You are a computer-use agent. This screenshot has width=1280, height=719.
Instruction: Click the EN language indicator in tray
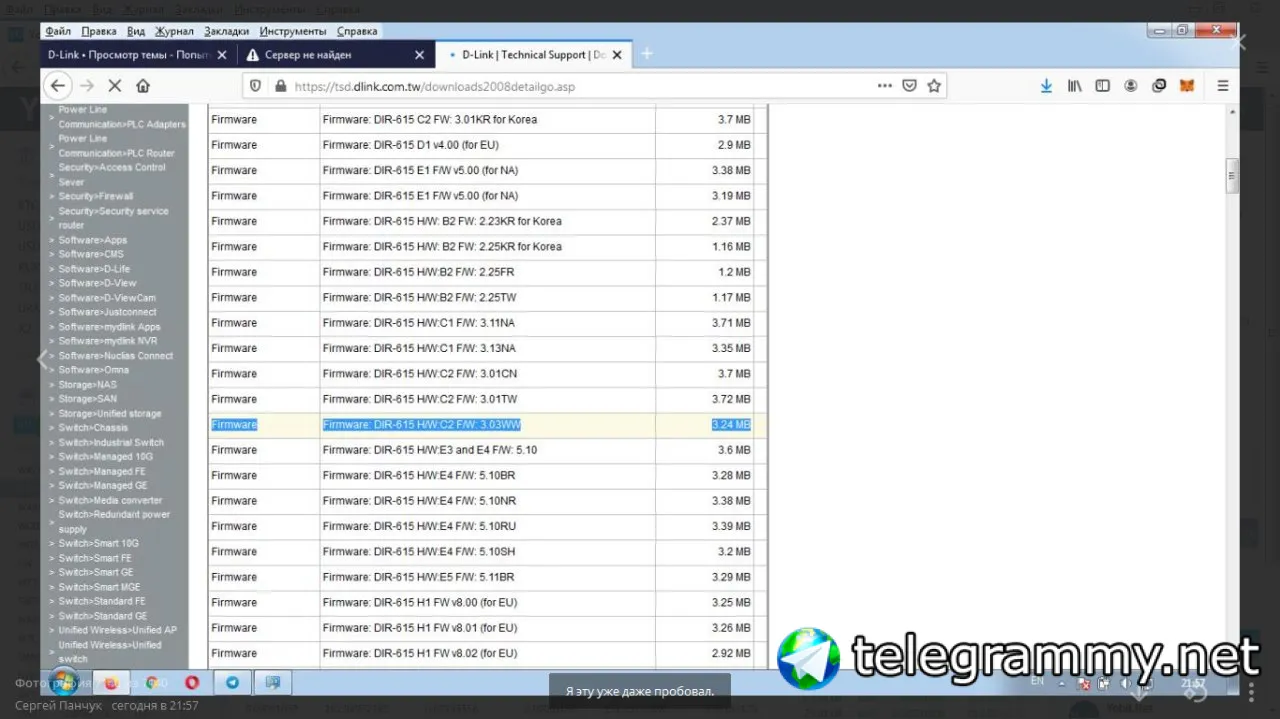tap(1036, 680)
